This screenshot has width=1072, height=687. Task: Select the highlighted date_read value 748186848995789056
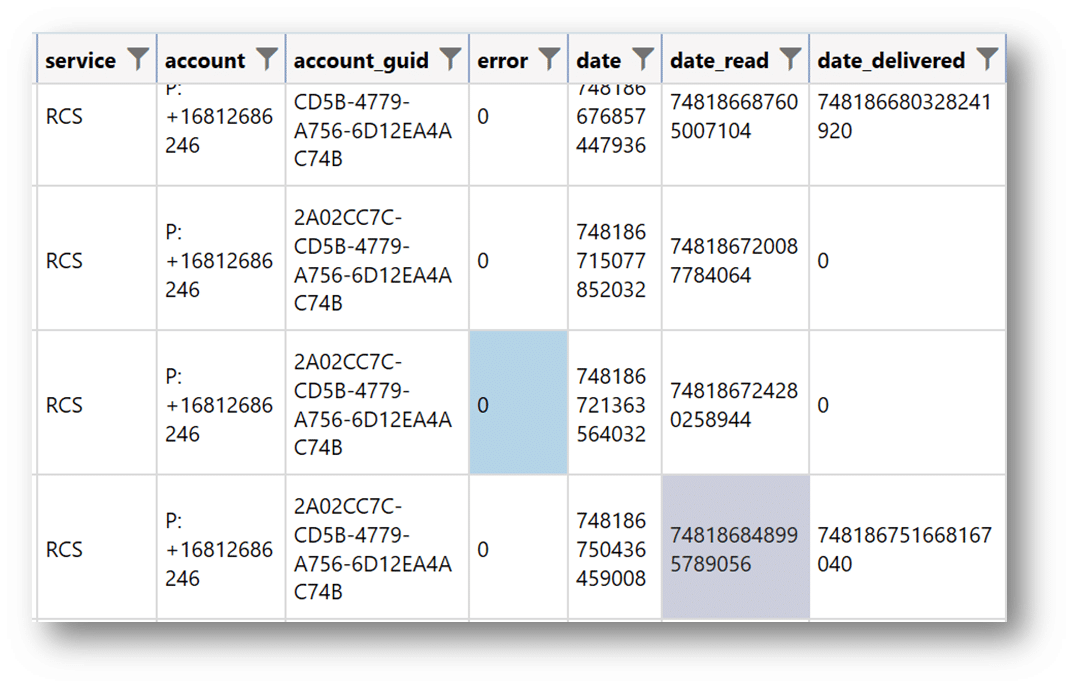point(735,549)
